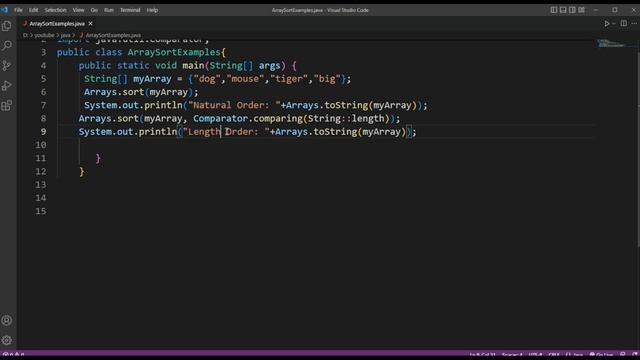Viewport: 640px width, 360px height.
Task: Expand the run options dropdown arrow
Action: click(614, 24)
